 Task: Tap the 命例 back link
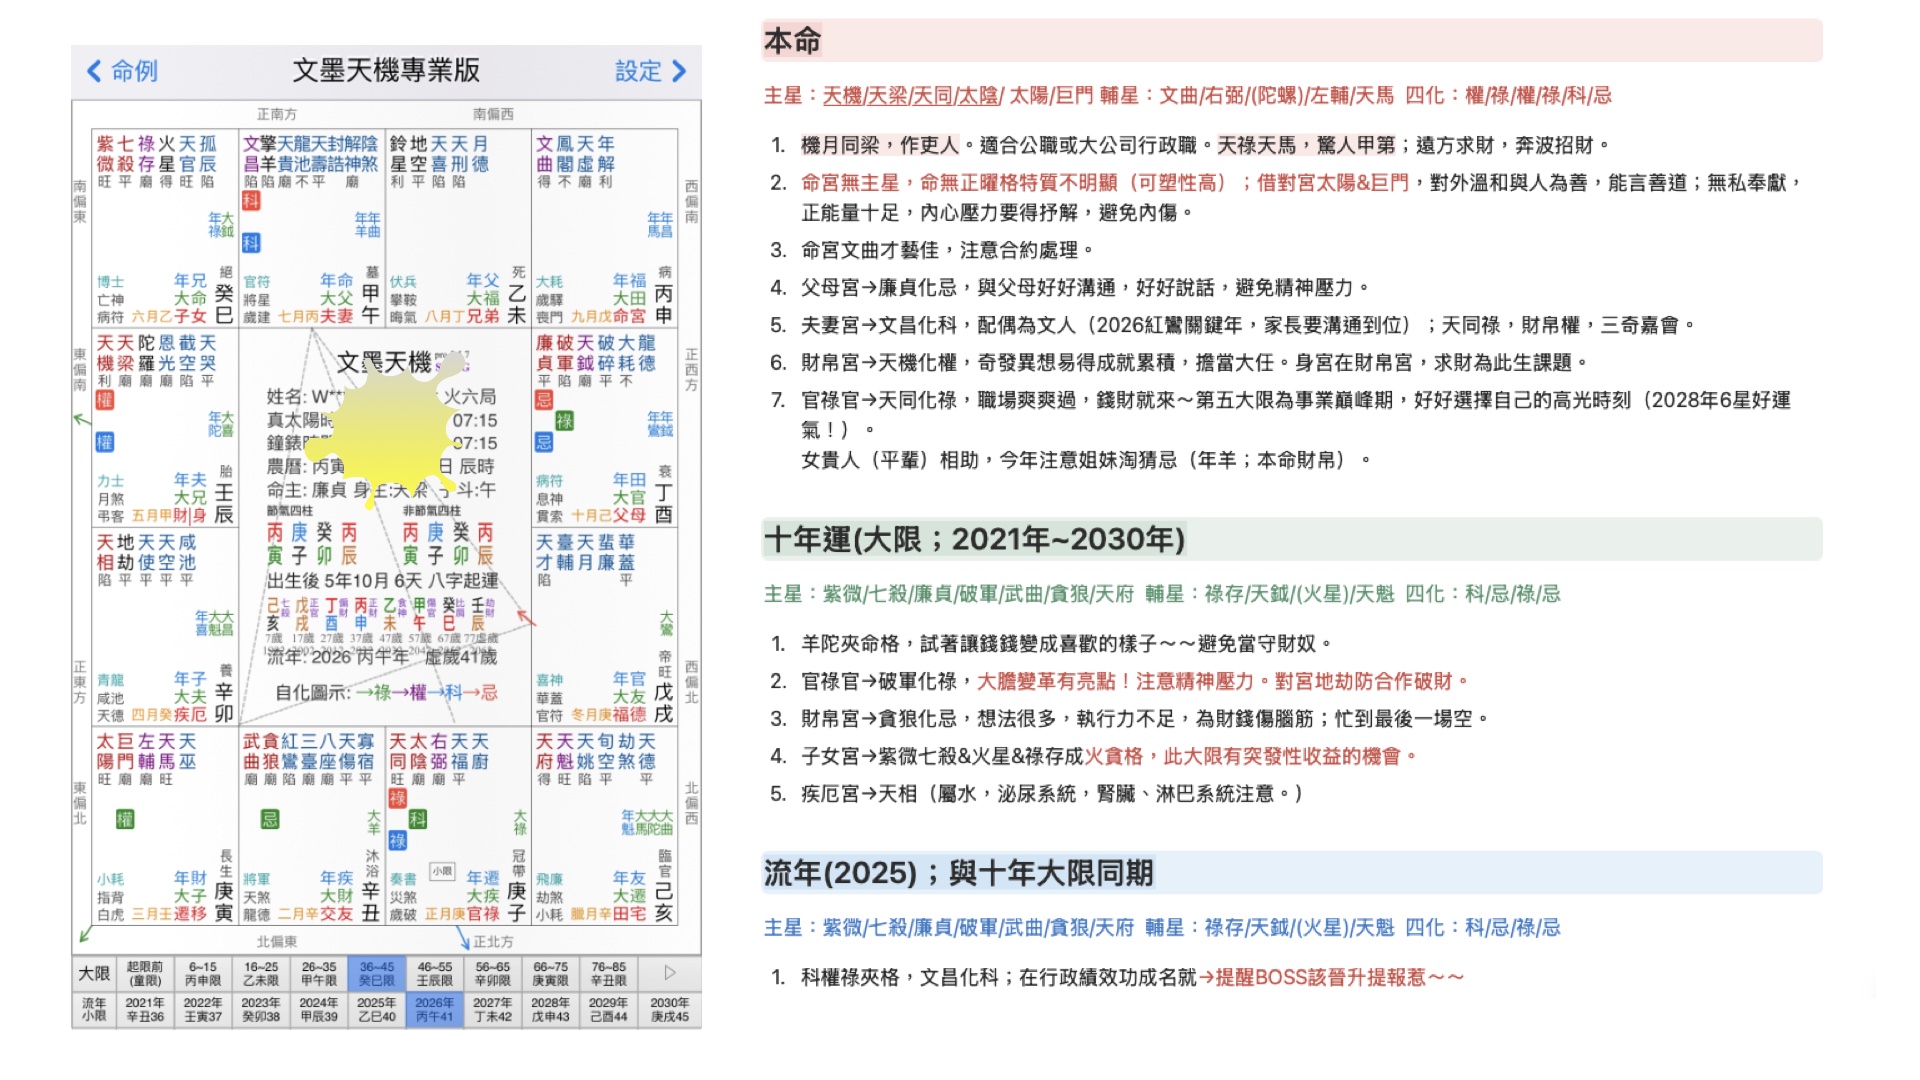point(134,71)
